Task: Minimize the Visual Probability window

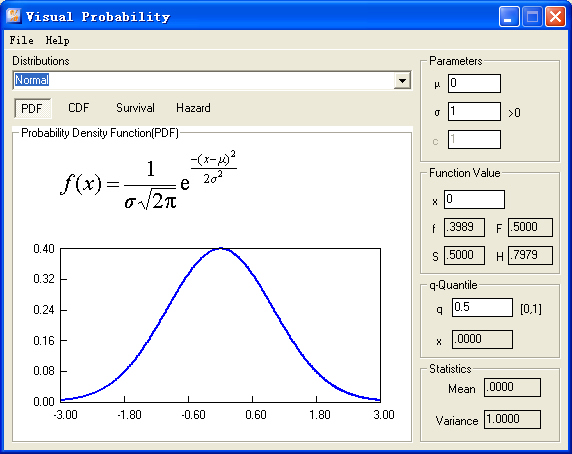Action: [x=509, y=16]
